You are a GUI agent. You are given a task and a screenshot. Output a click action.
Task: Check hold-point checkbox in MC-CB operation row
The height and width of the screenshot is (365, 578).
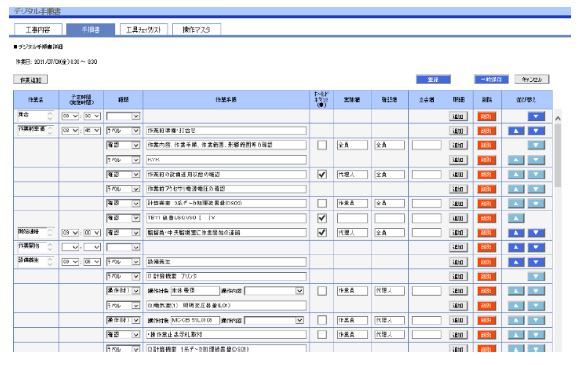pyautogui.click(x=322, y=320)
